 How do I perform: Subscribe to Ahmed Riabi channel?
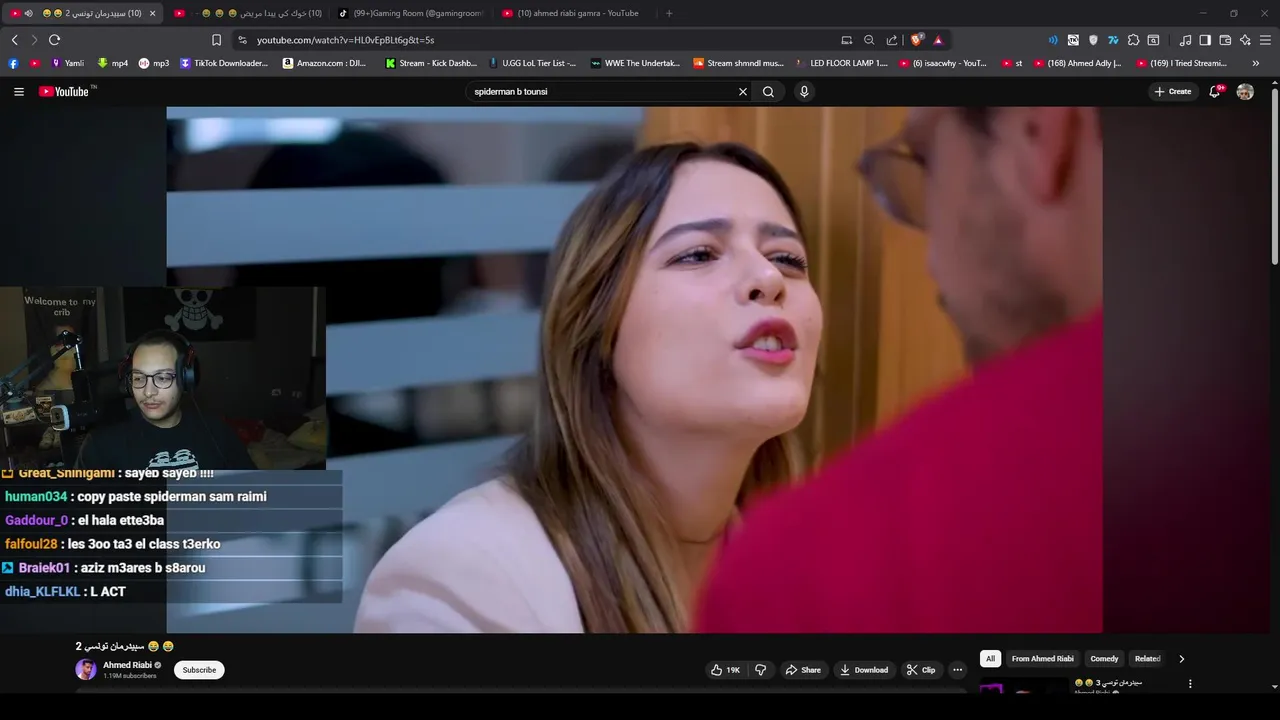199,670
